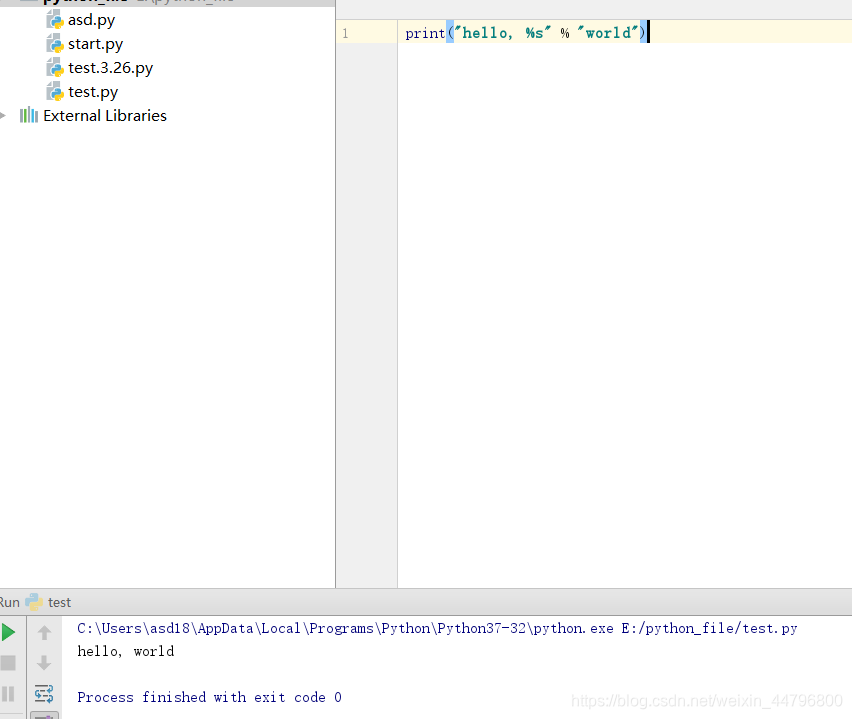Expand External Libraries arrow
This screenshot has height=719, width=852.
pos(3,115)
